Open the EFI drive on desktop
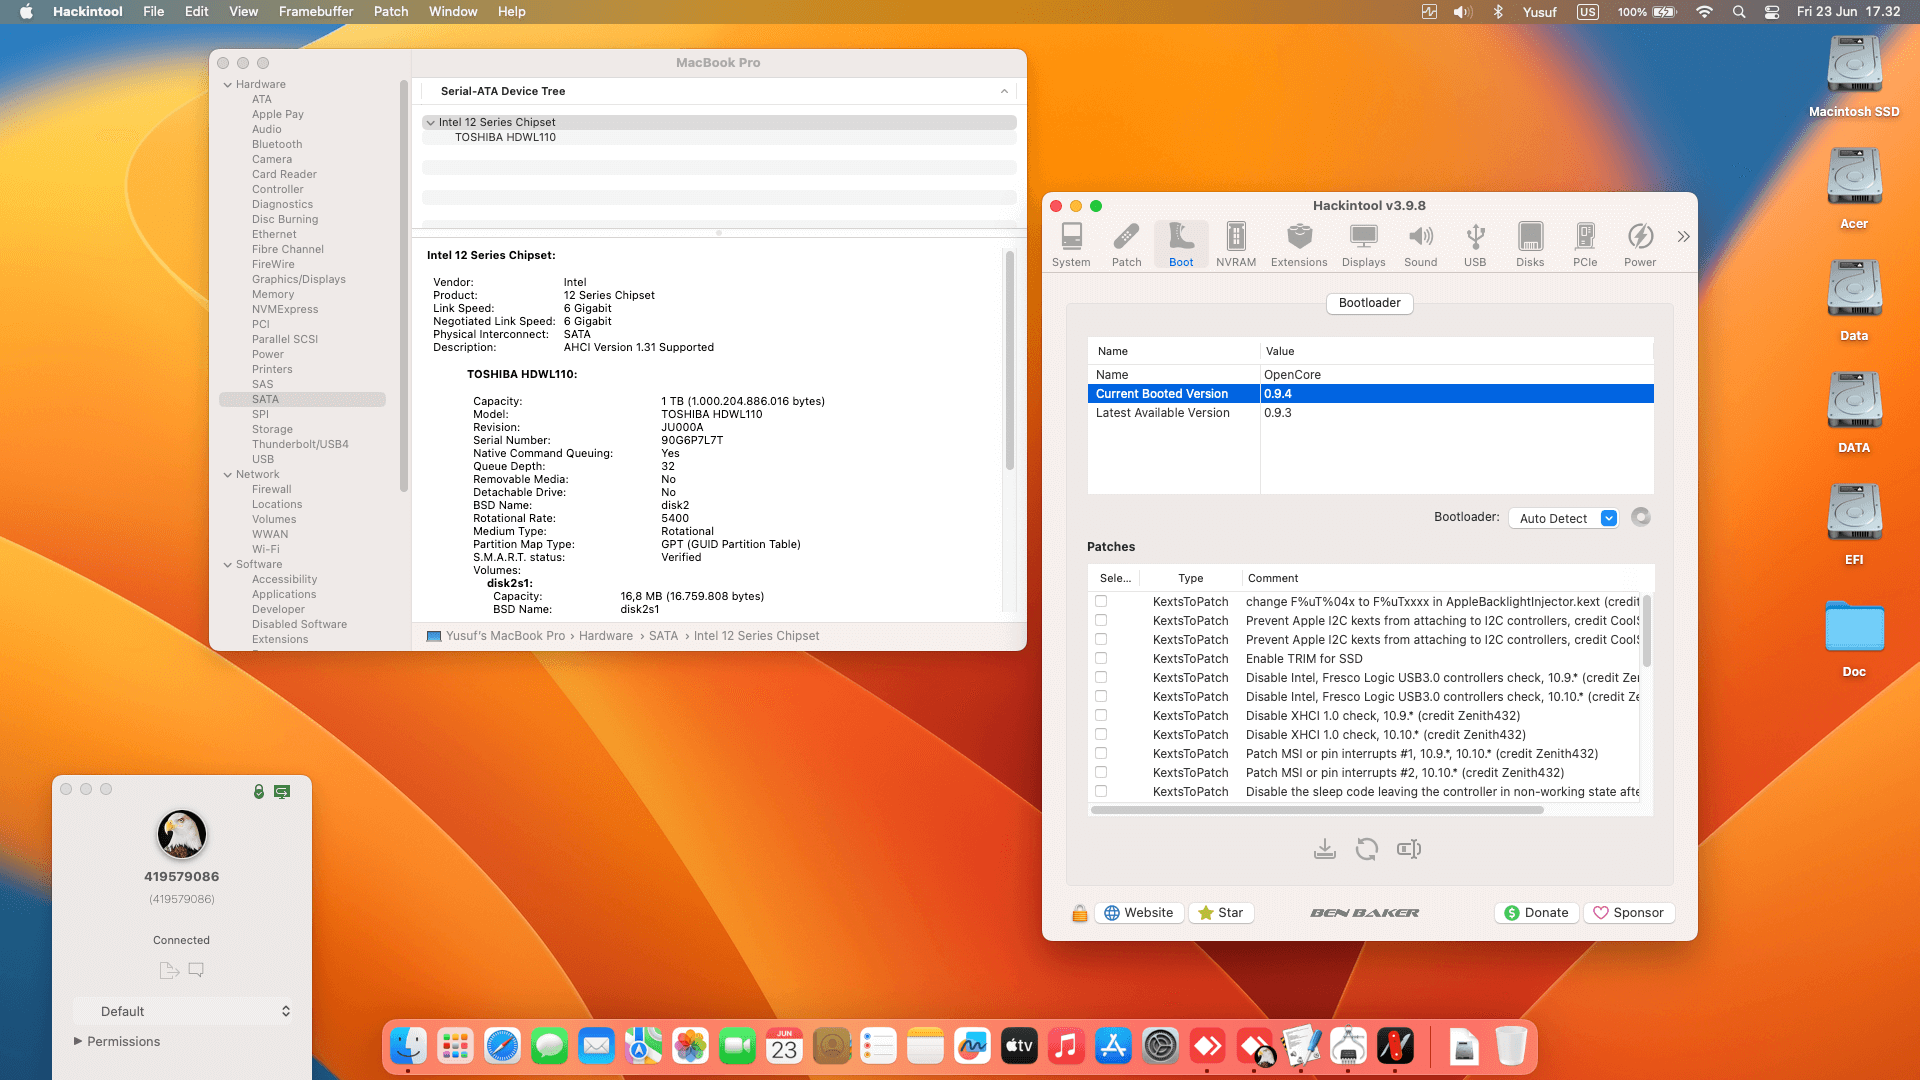 [x=1854, y=525]
